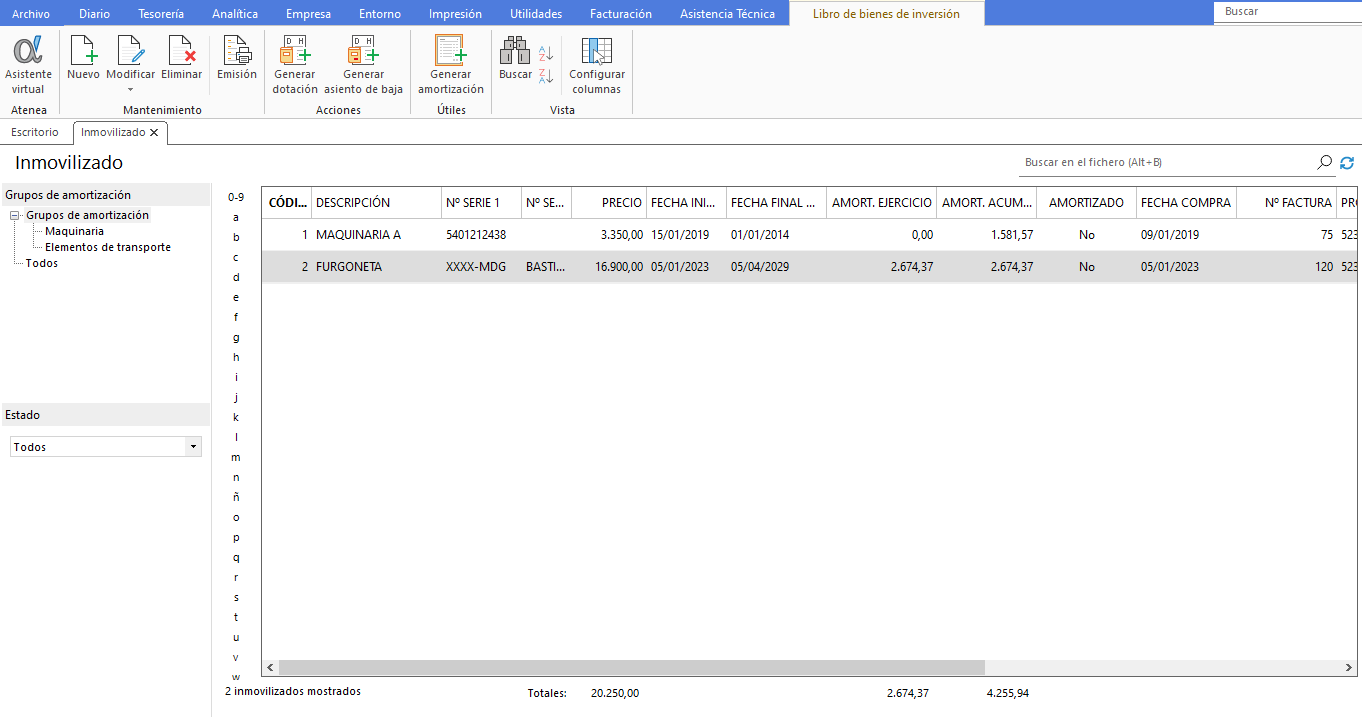
Task: Click the magnifier icon in file search
Action: [1325, 162]
